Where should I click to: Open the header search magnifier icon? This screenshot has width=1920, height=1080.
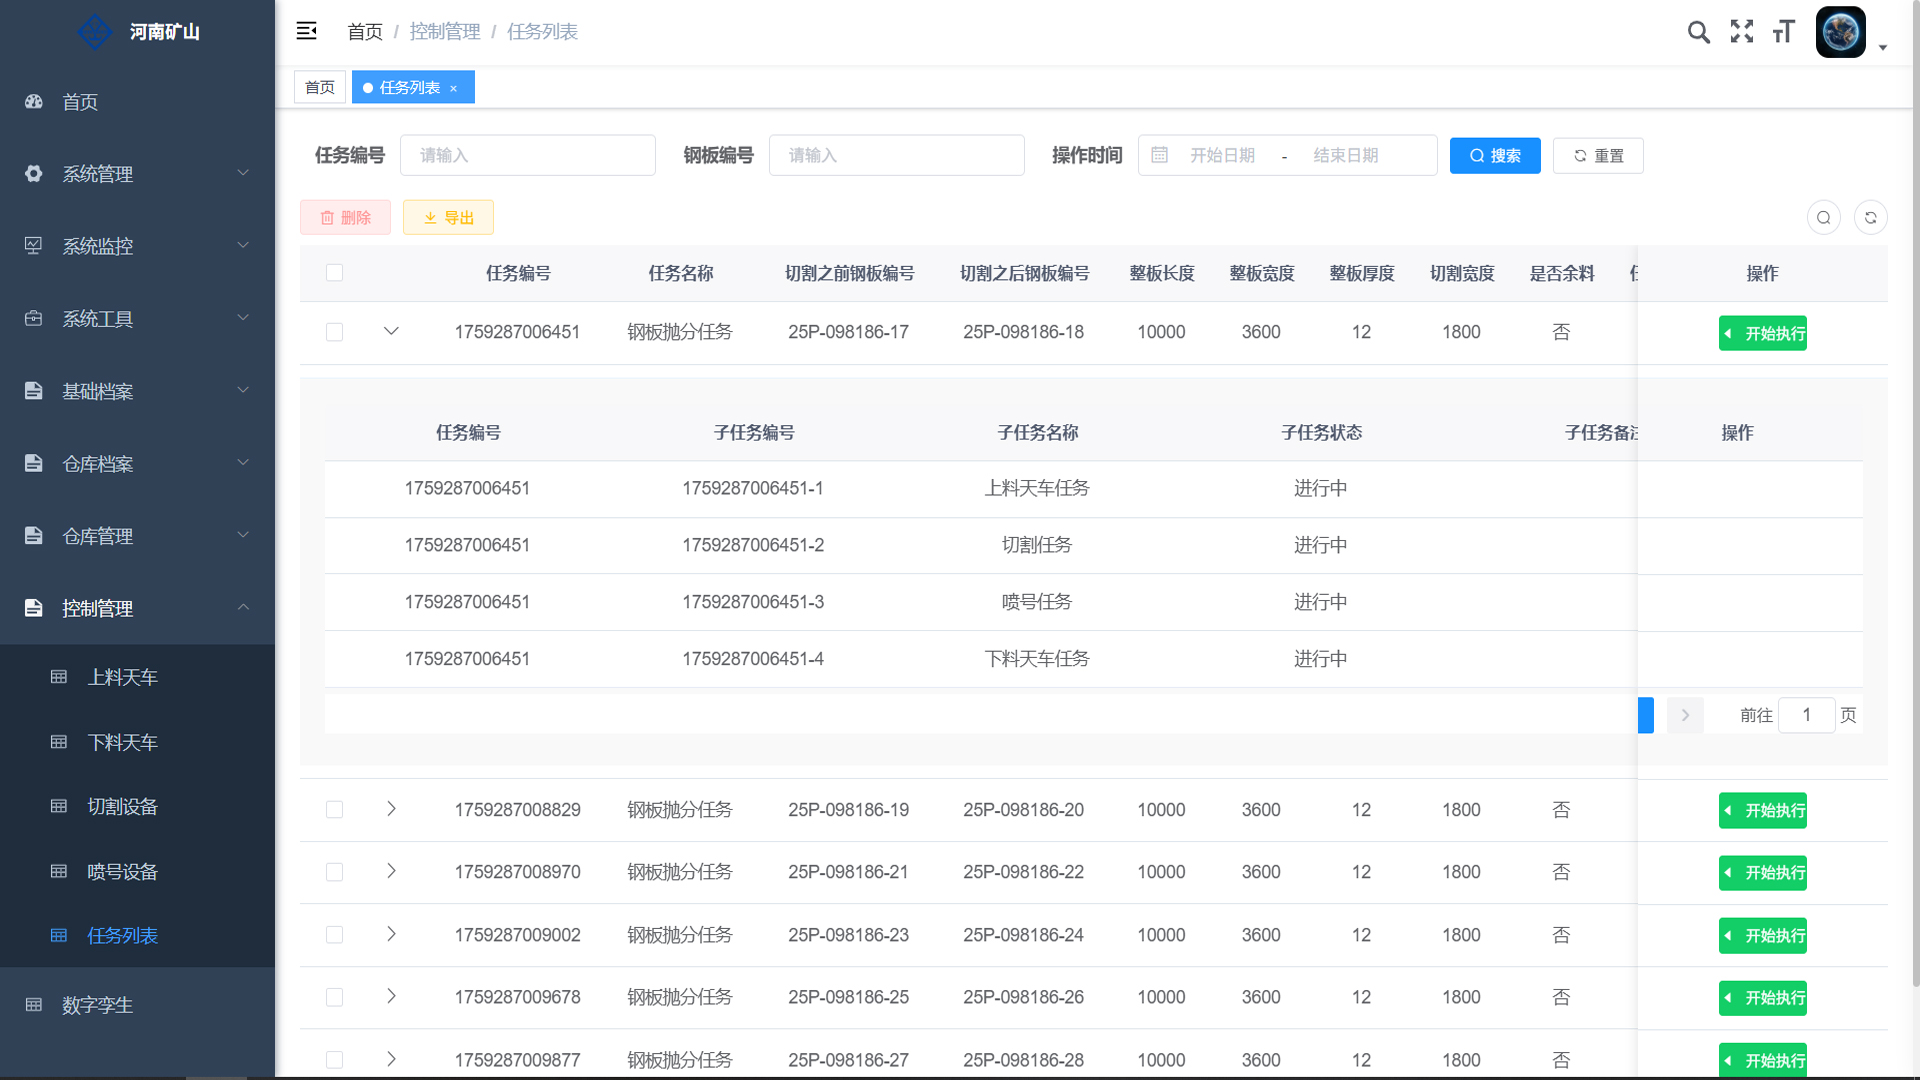[1698, 32]
